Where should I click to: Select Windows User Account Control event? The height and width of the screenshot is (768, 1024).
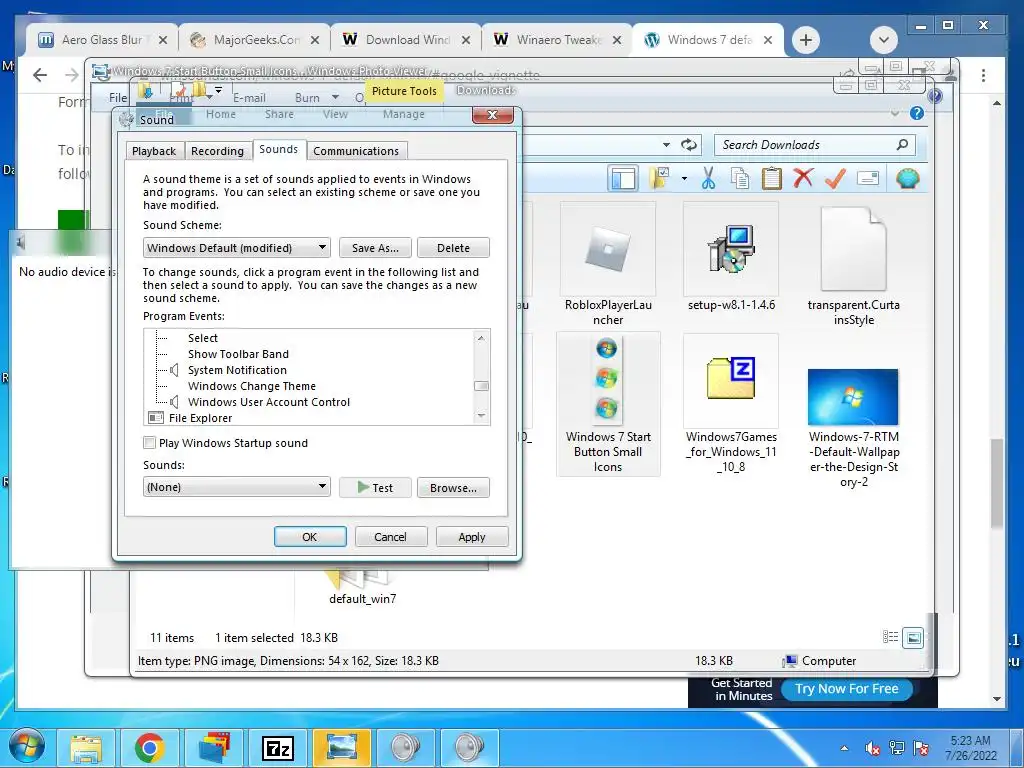coord(268,402)
